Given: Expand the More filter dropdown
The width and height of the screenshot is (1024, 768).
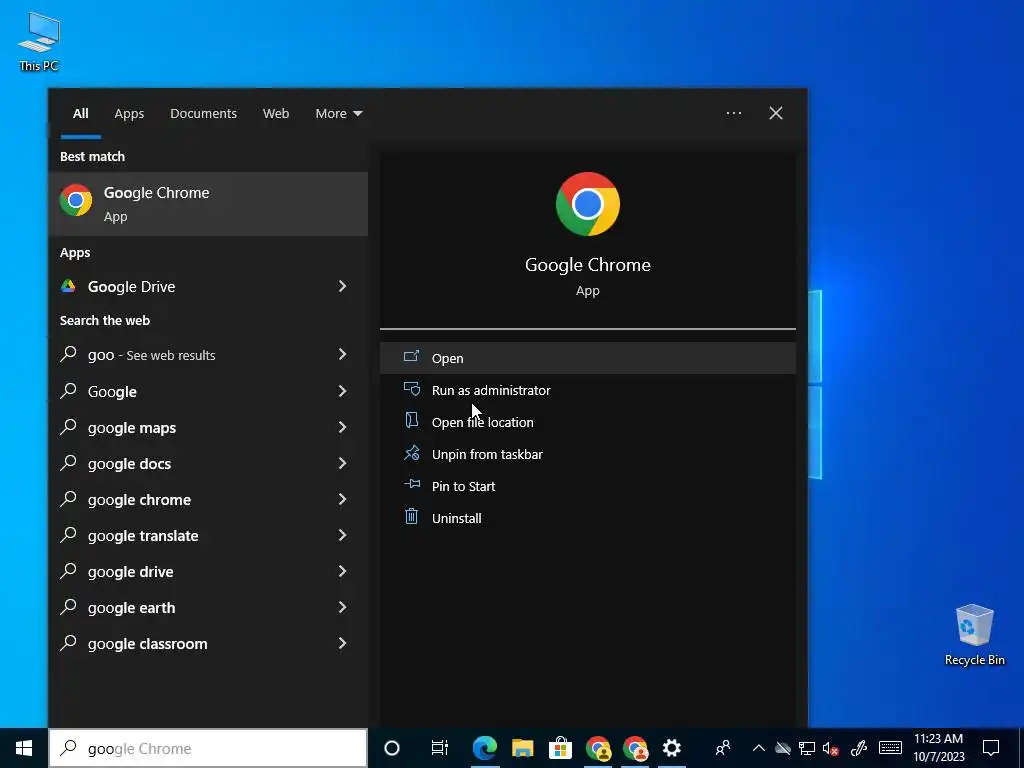Looking at the screenshot, I should point(338,114).
